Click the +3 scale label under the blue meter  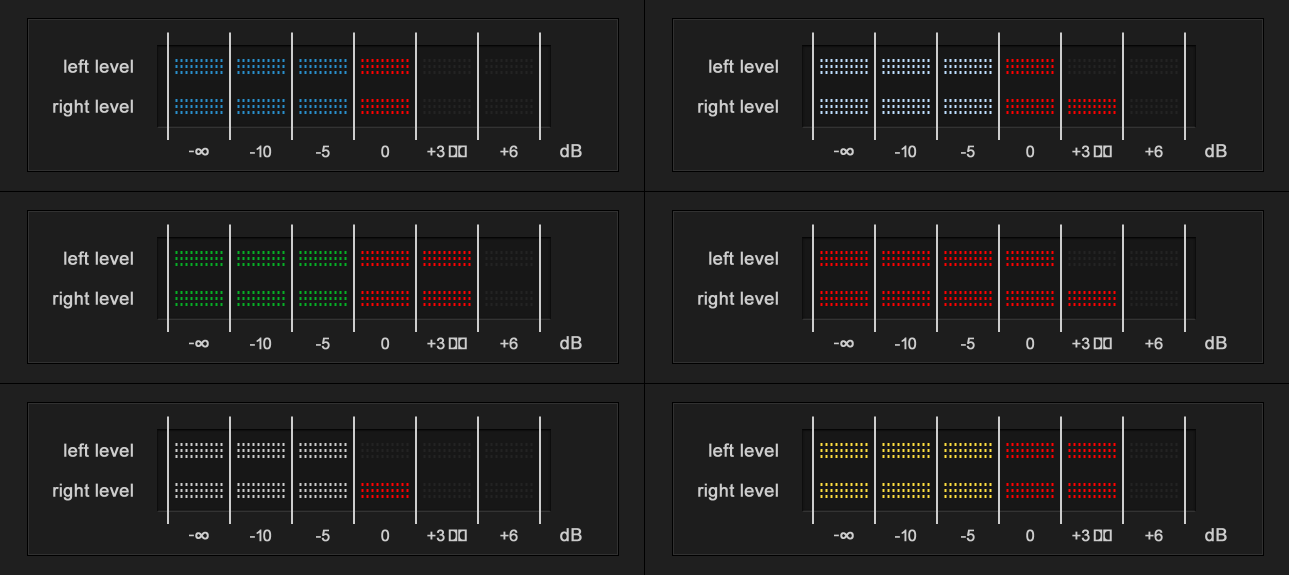446,152
